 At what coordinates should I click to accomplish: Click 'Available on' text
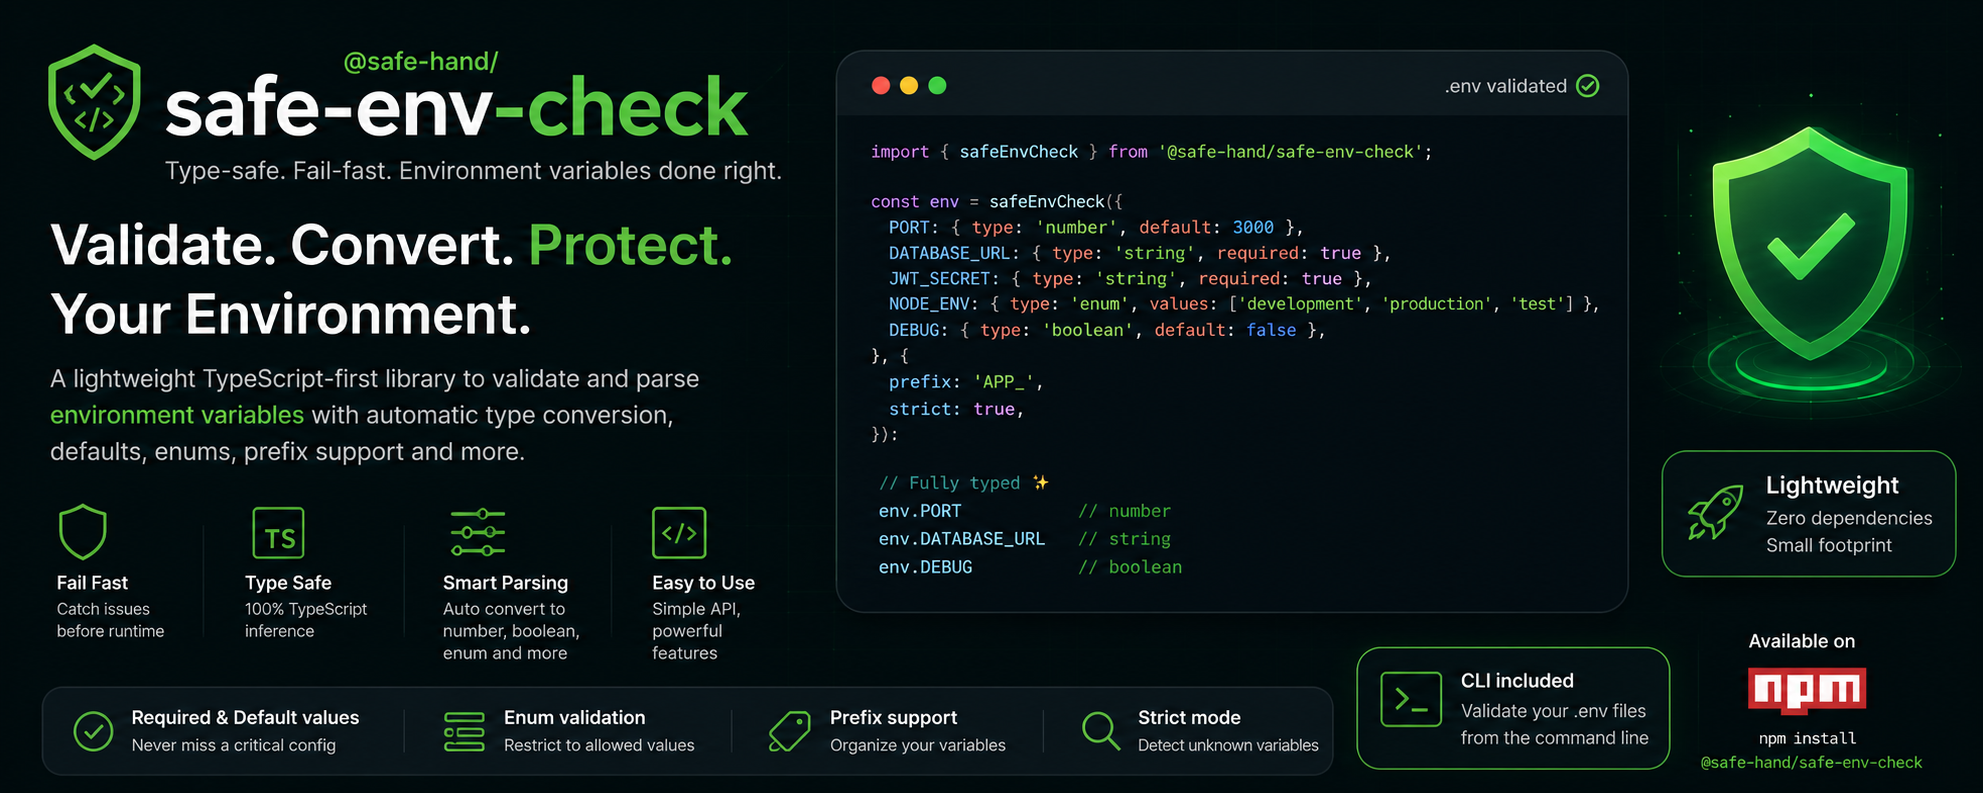1801,641
